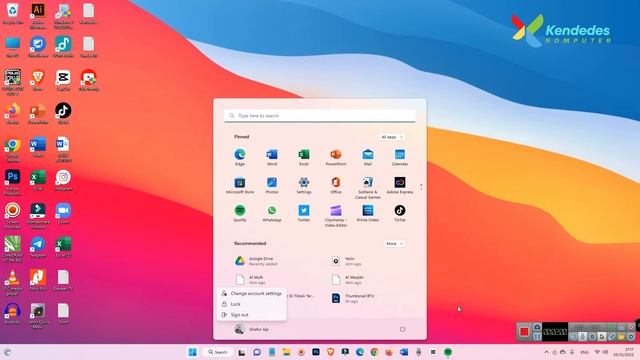Screen dimensions: 640x360
Task: Click the Start menu search field
Action: click(x=320, y=116)
